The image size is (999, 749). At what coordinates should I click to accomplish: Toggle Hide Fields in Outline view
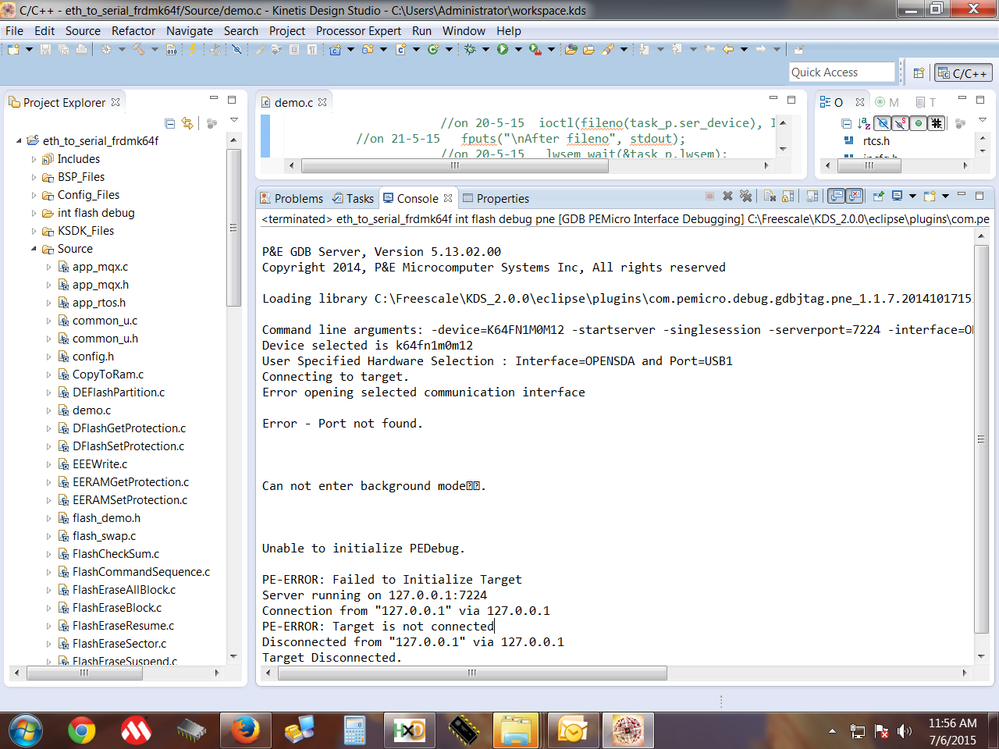point(882,123)
